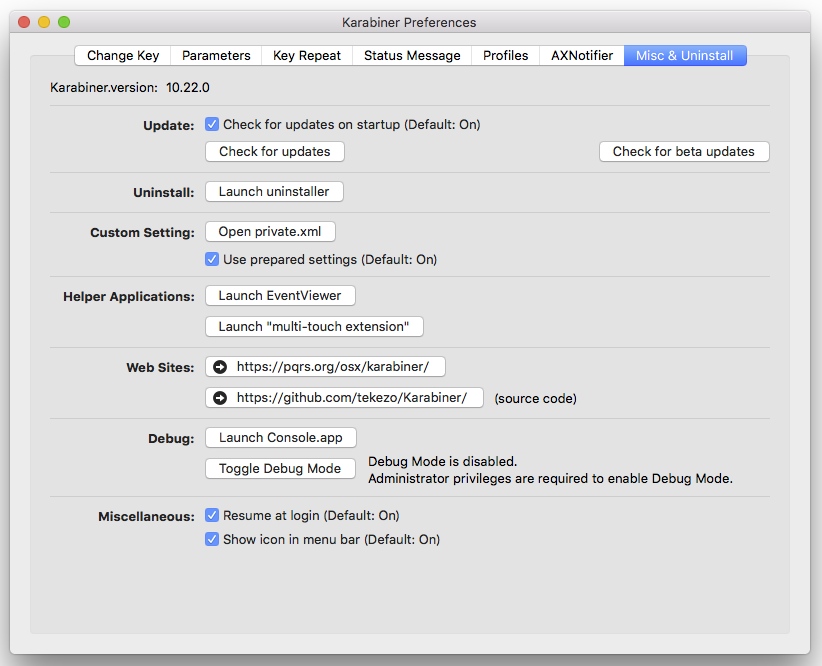Click the Toggle Debug Mode button
822x666 pixels.
tap(280, 469)
